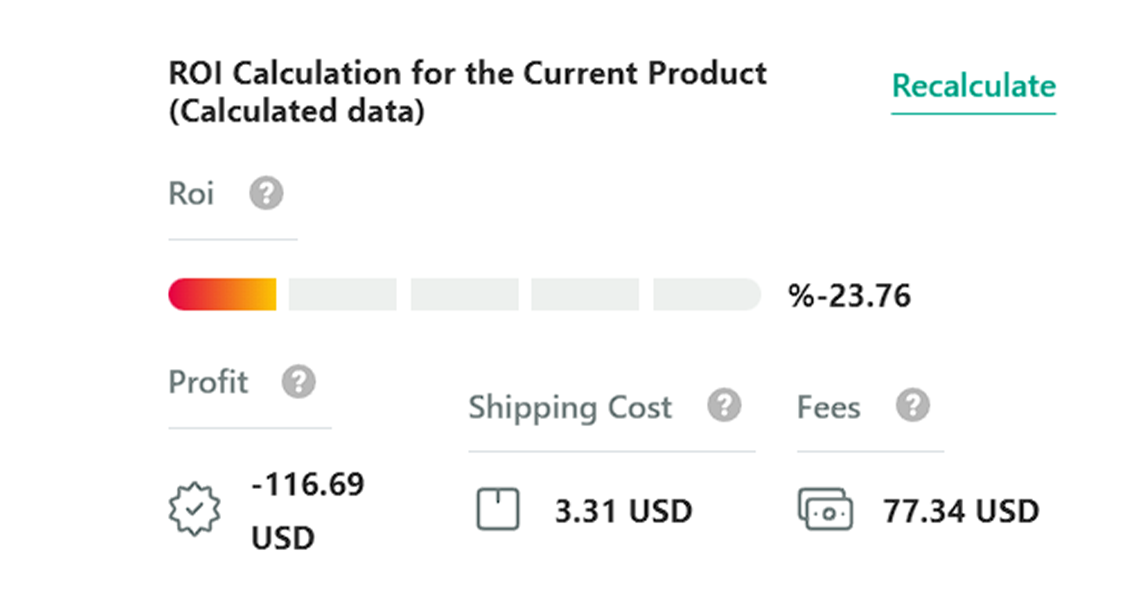Screen dimensions: 1144x592
Task: Click the %-23.76 ROI percentage value
Action: click(850, 296)
